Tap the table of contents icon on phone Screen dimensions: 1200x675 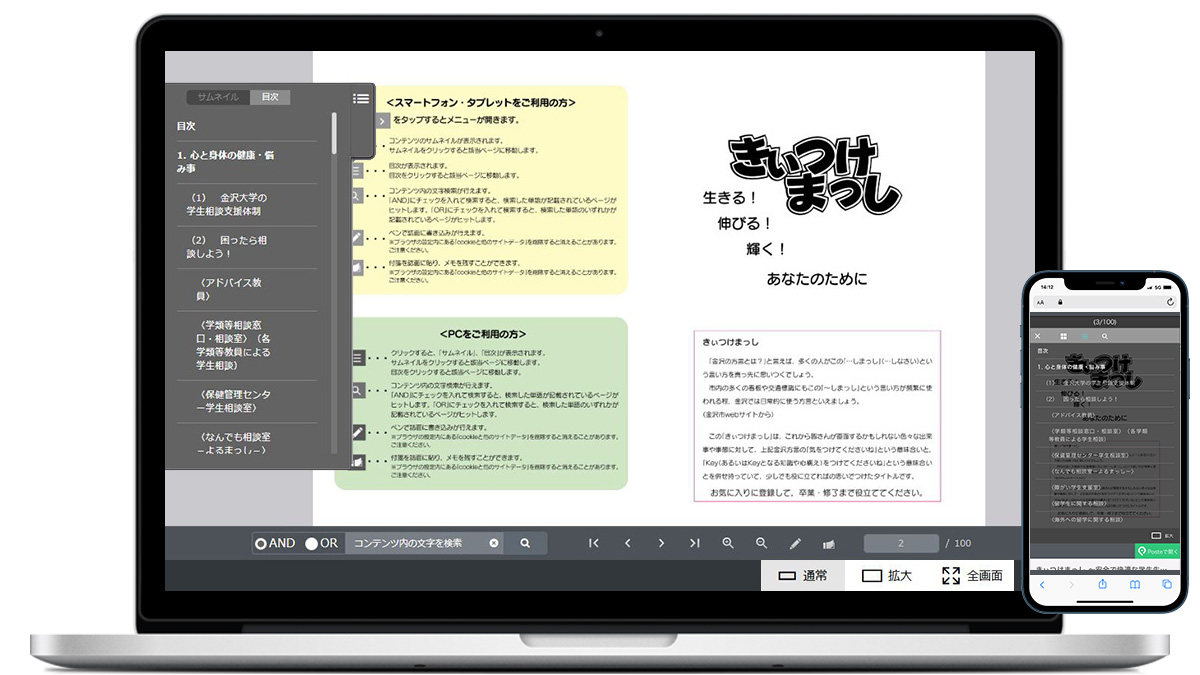(1084, 336)
